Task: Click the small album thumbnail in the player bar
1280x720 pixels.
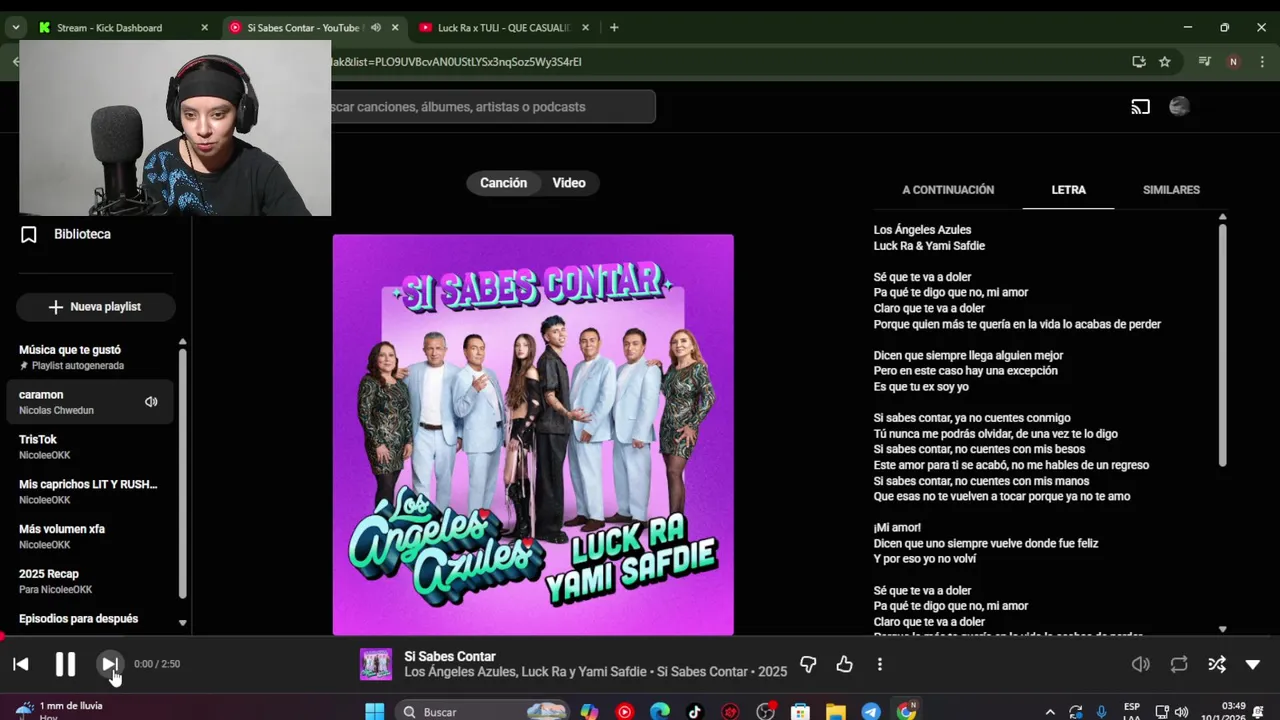Action: pos(376,664)
